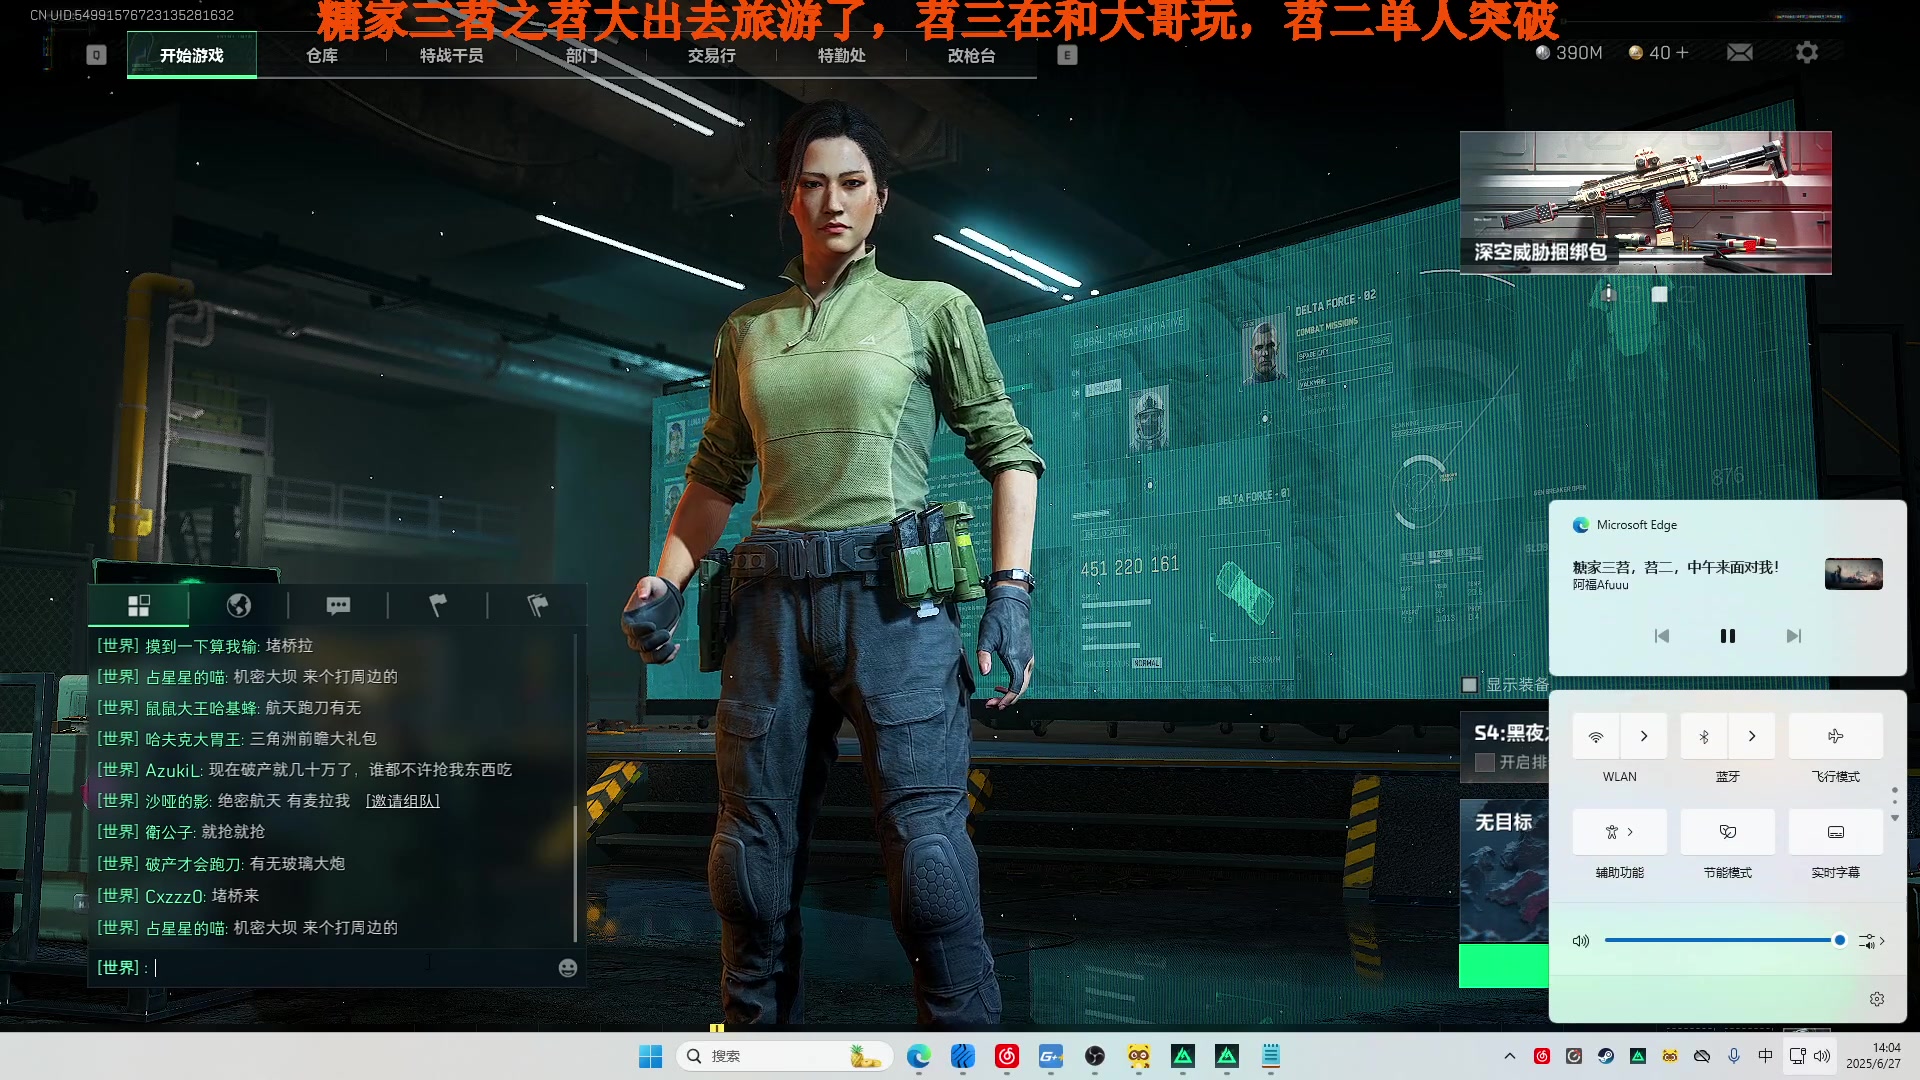
Task: Open the media thumbnail in Edge card
Action: 1853,573
